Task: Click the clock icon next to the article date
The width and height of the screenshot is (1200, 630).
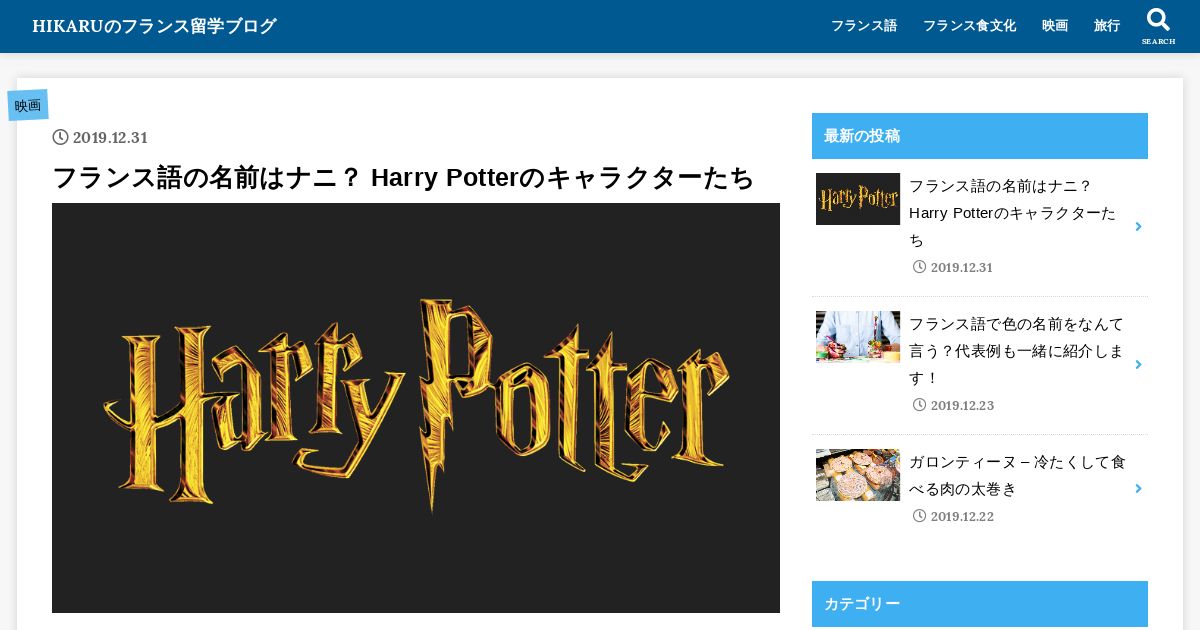Action: (x=61, y=137)
